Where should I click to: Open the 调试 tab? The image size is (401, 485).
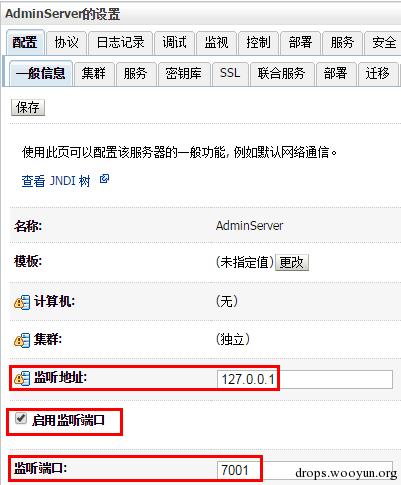[x=174, y=43]
